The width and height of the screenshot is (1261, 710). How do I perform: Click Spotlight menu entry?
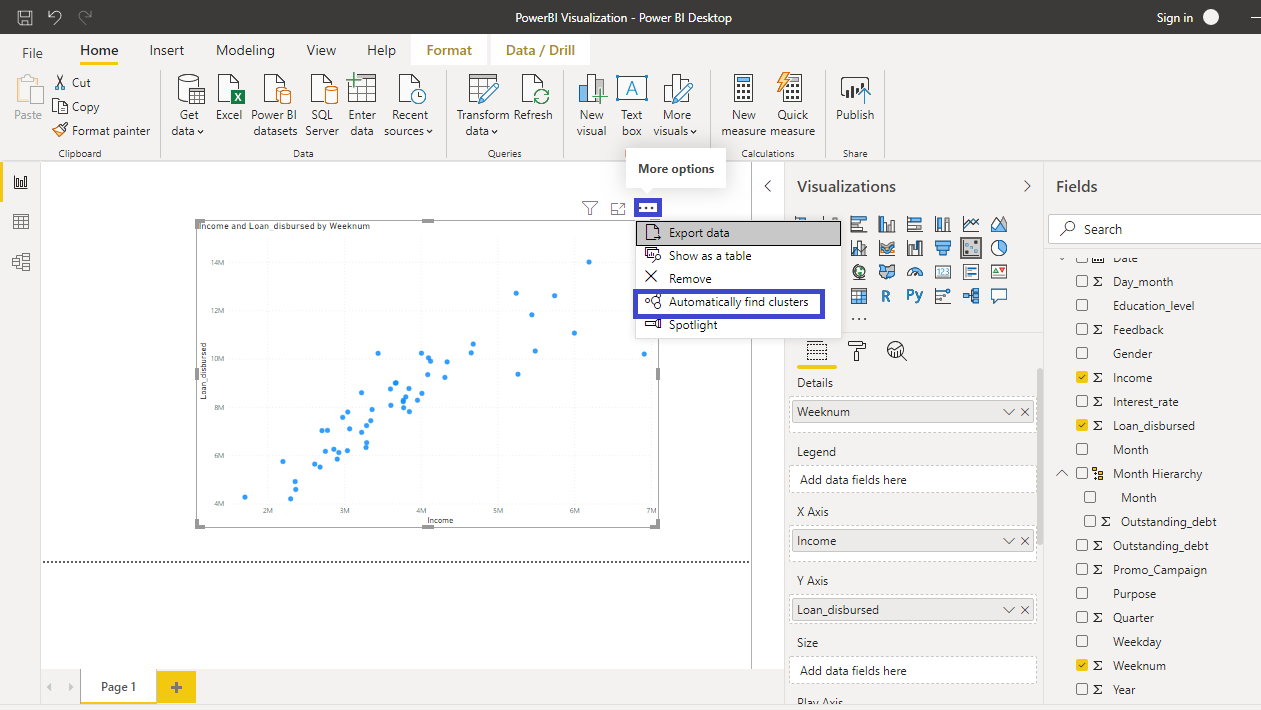[x=738, y=325]
